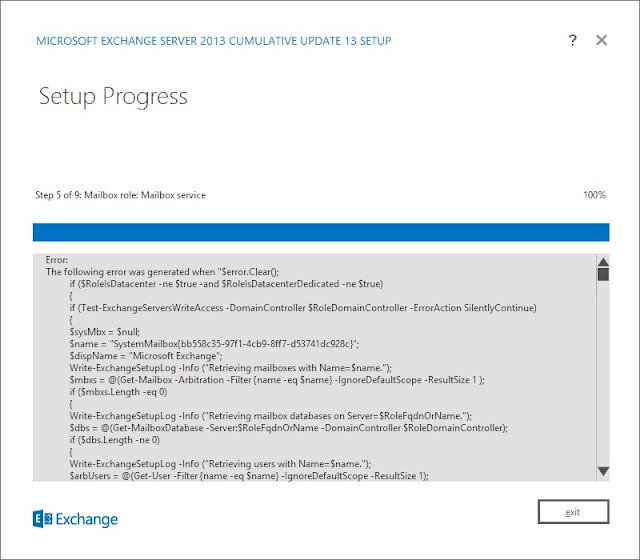Image resolution: width=640 pixels, height=560 pixels.
Task: Click the Test-ExchangeServersWriteAccess line
Action: coord(303,308)
